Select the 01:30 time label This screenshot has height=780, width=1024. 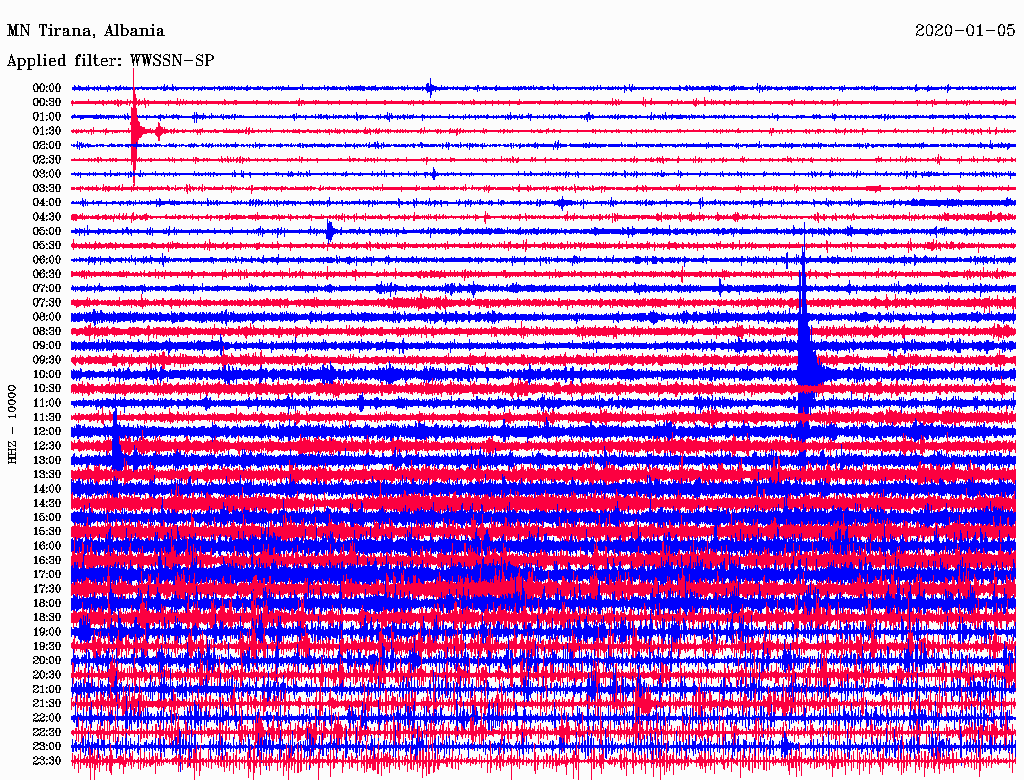pyautogui.click(x=47, y=131)
